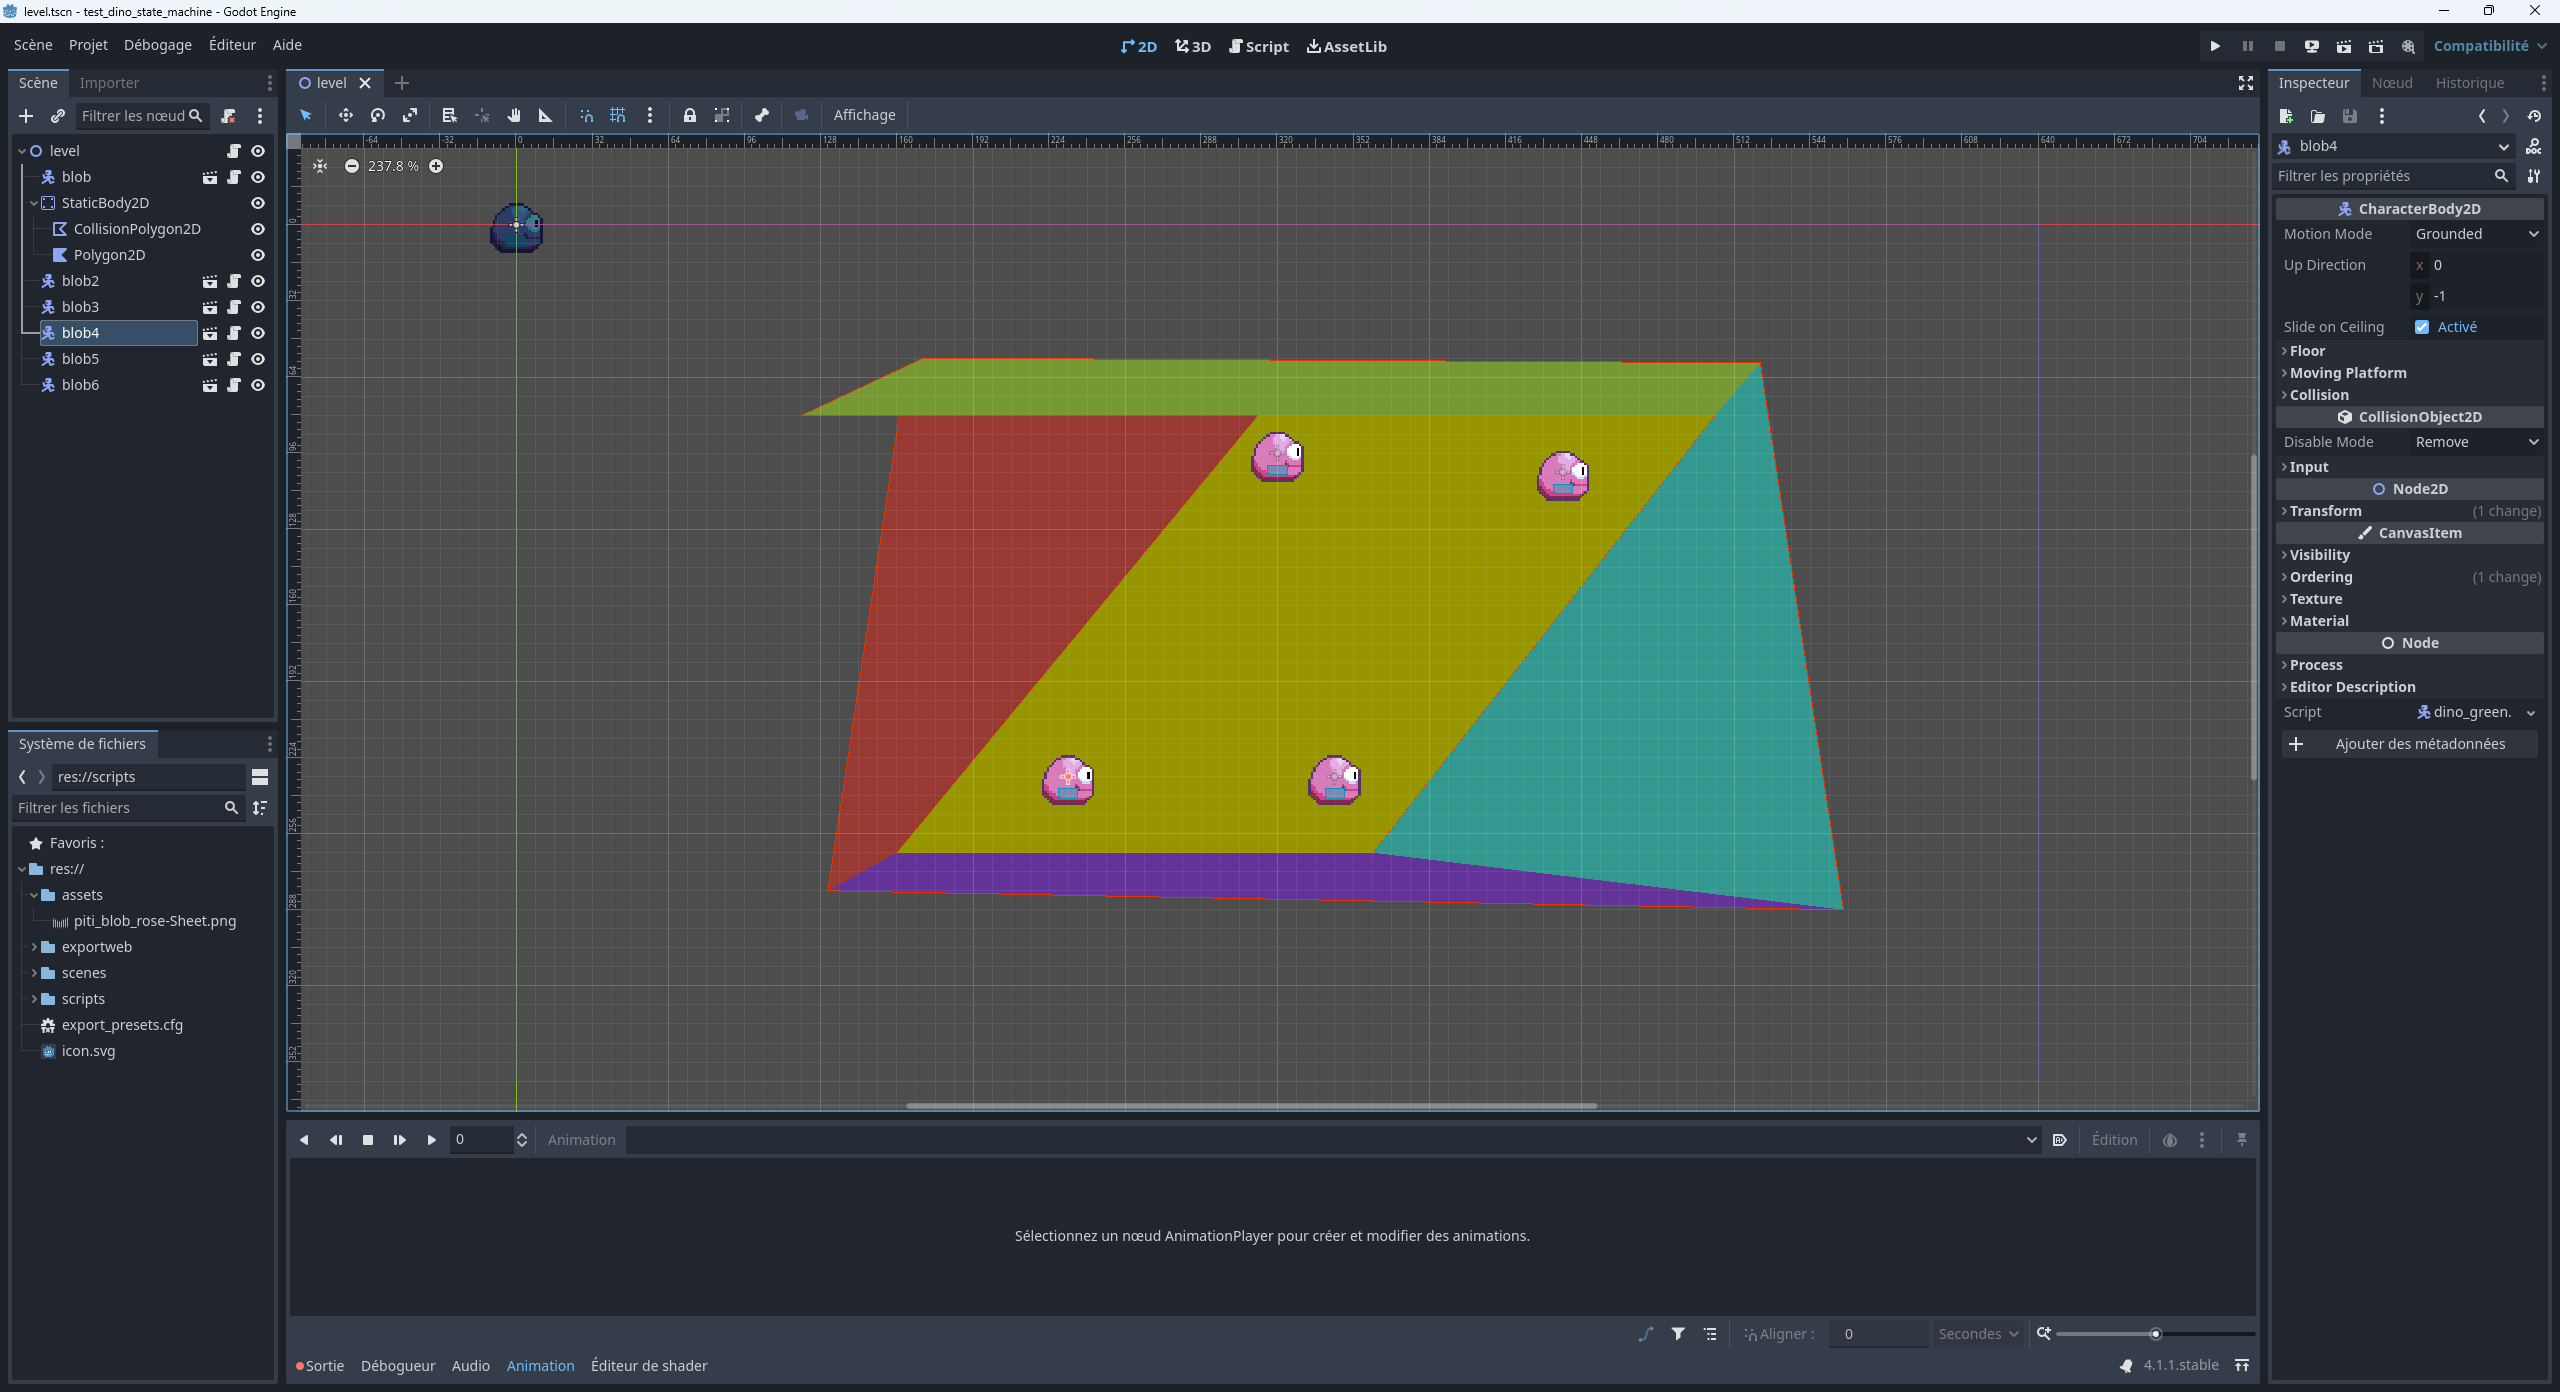This screenshot has width=2560, height=1392.
Task: Select the Rotate mode tool icon
Action: click(378, 115)
